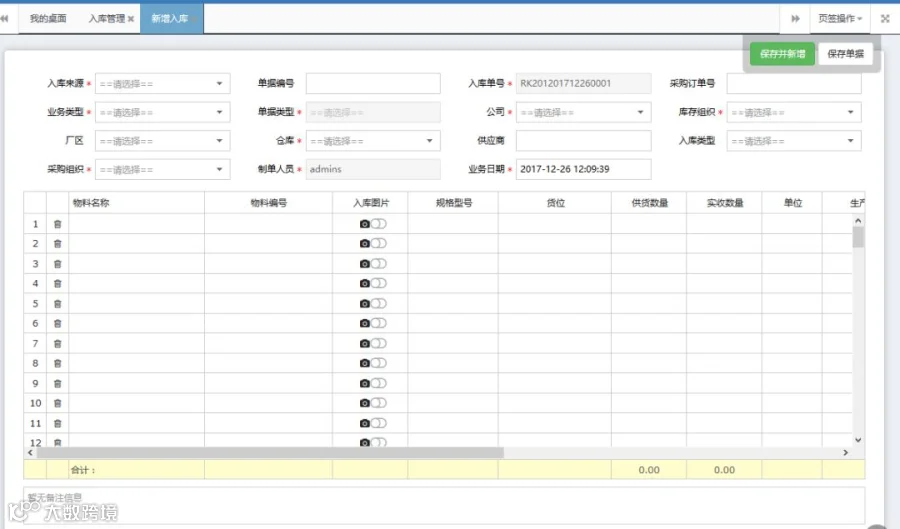Remove row 11 via the trash icon
Viewport: 900px width, 529px height.
[57, 423]
